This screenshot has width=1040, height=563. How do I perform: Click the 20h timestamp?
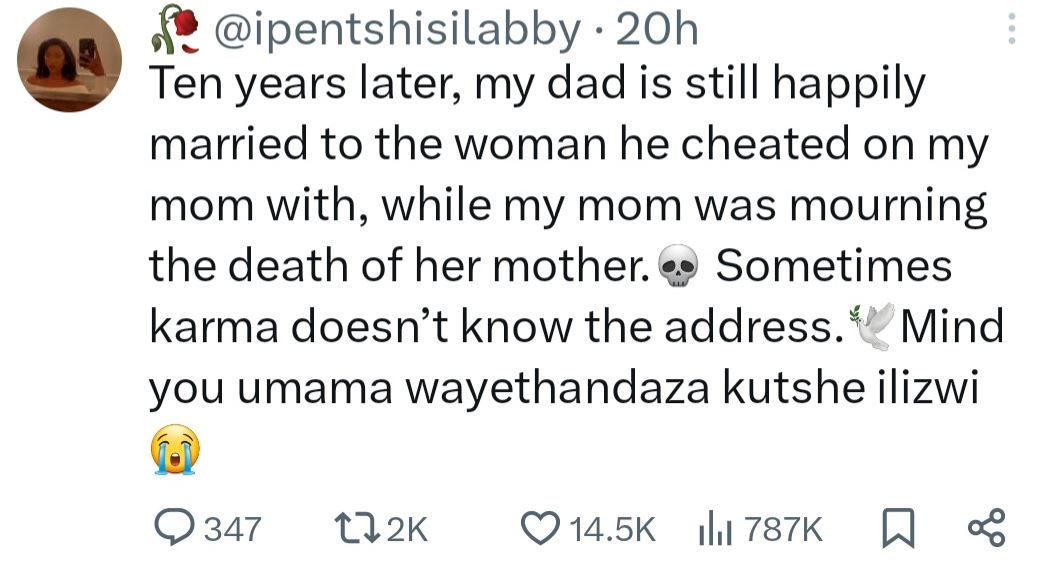657,32
